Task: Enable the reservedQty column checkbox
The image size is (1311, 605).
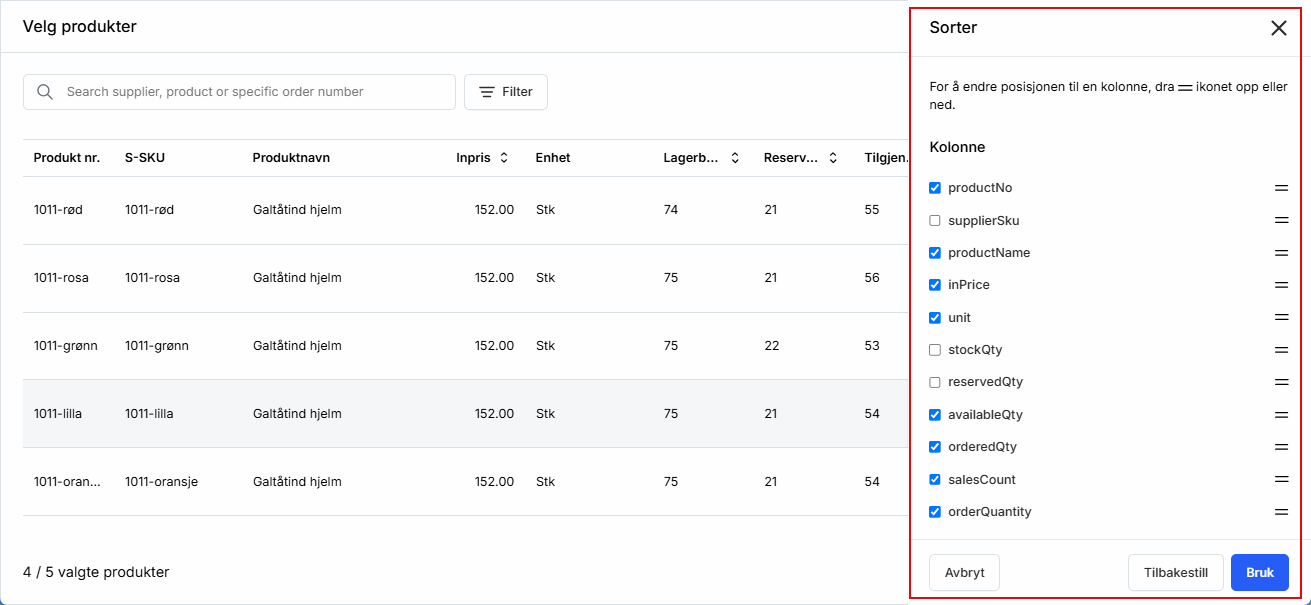Action: click(935, 382)
